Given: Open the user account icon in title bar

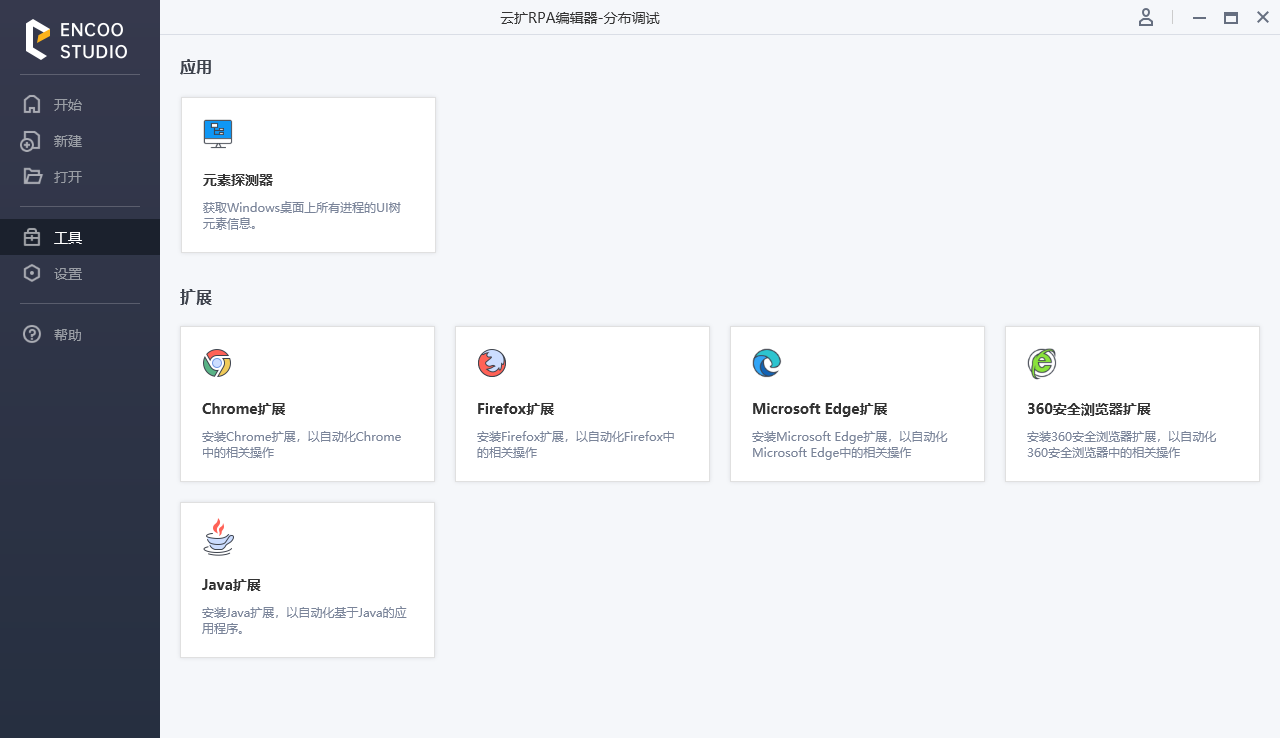Looking at the screenshot, I should pos(1146,18).
